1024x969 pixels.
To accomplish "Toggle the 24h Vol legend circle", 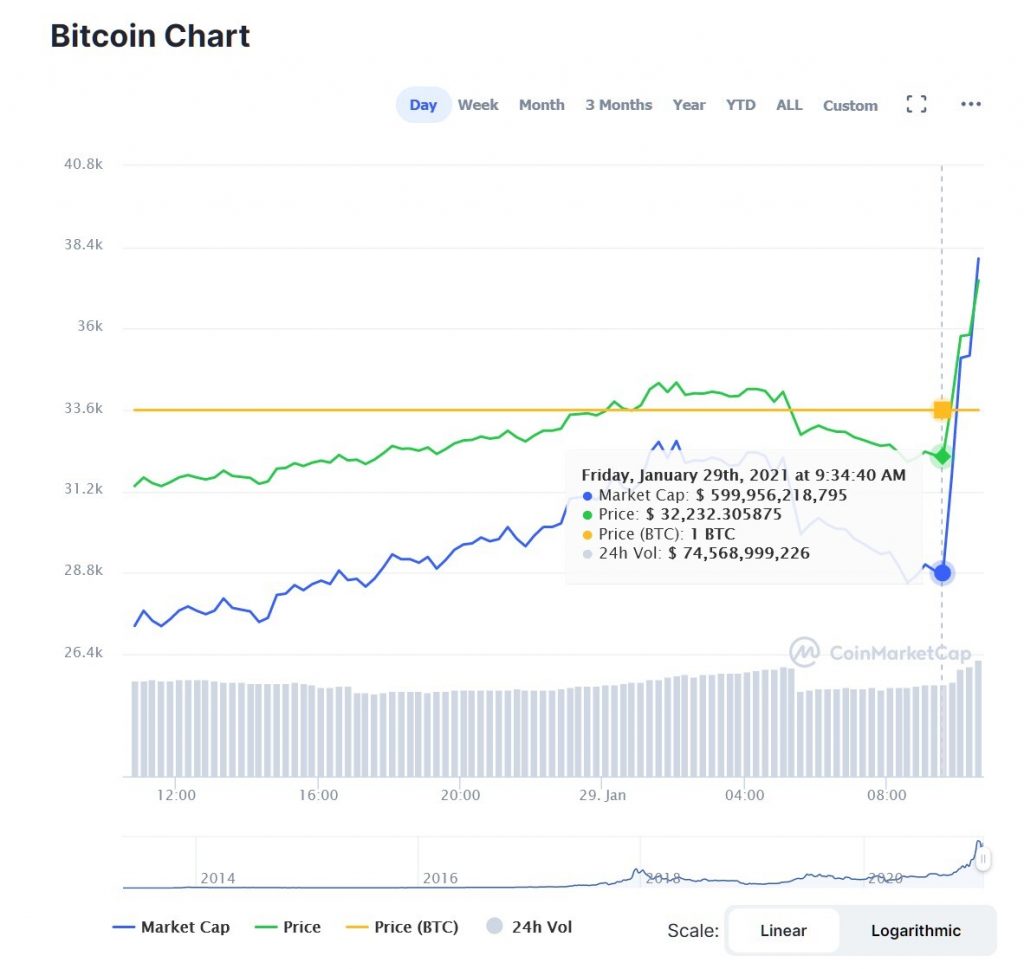I will [x=494, y=927].
